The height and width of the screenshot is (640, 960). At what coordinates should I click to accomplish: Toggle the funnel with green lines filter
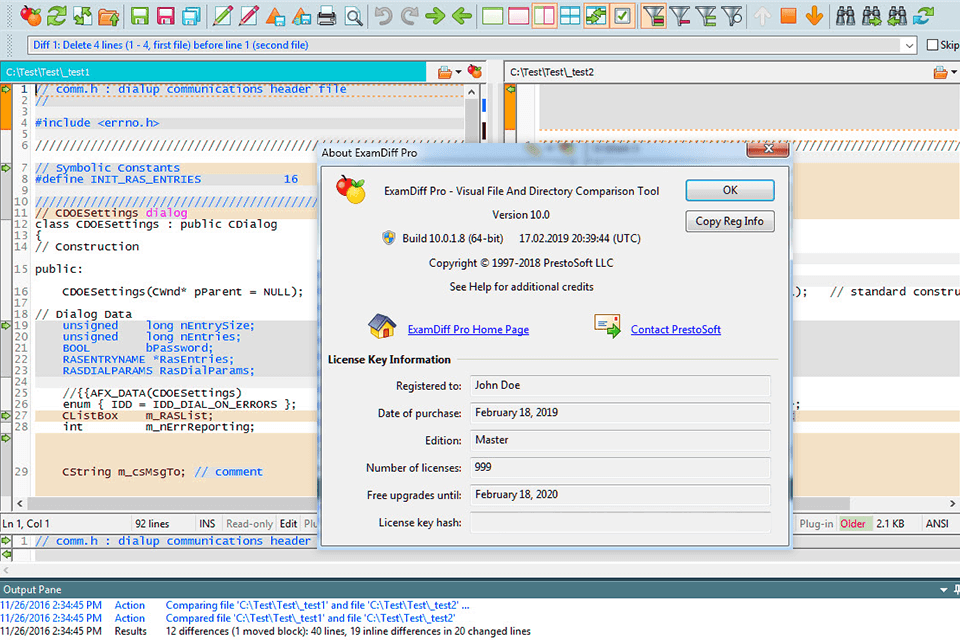tap(706, 16)
